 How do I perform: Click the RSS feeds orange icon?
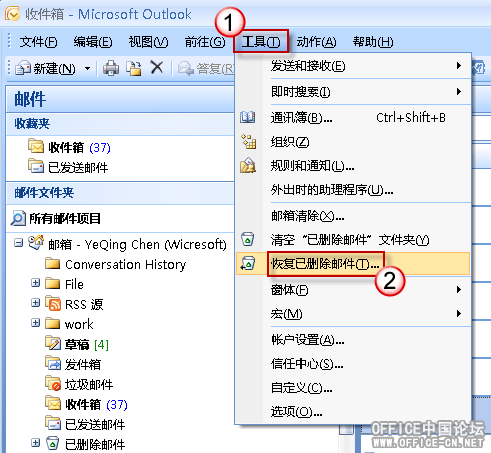tap(53, 303)
